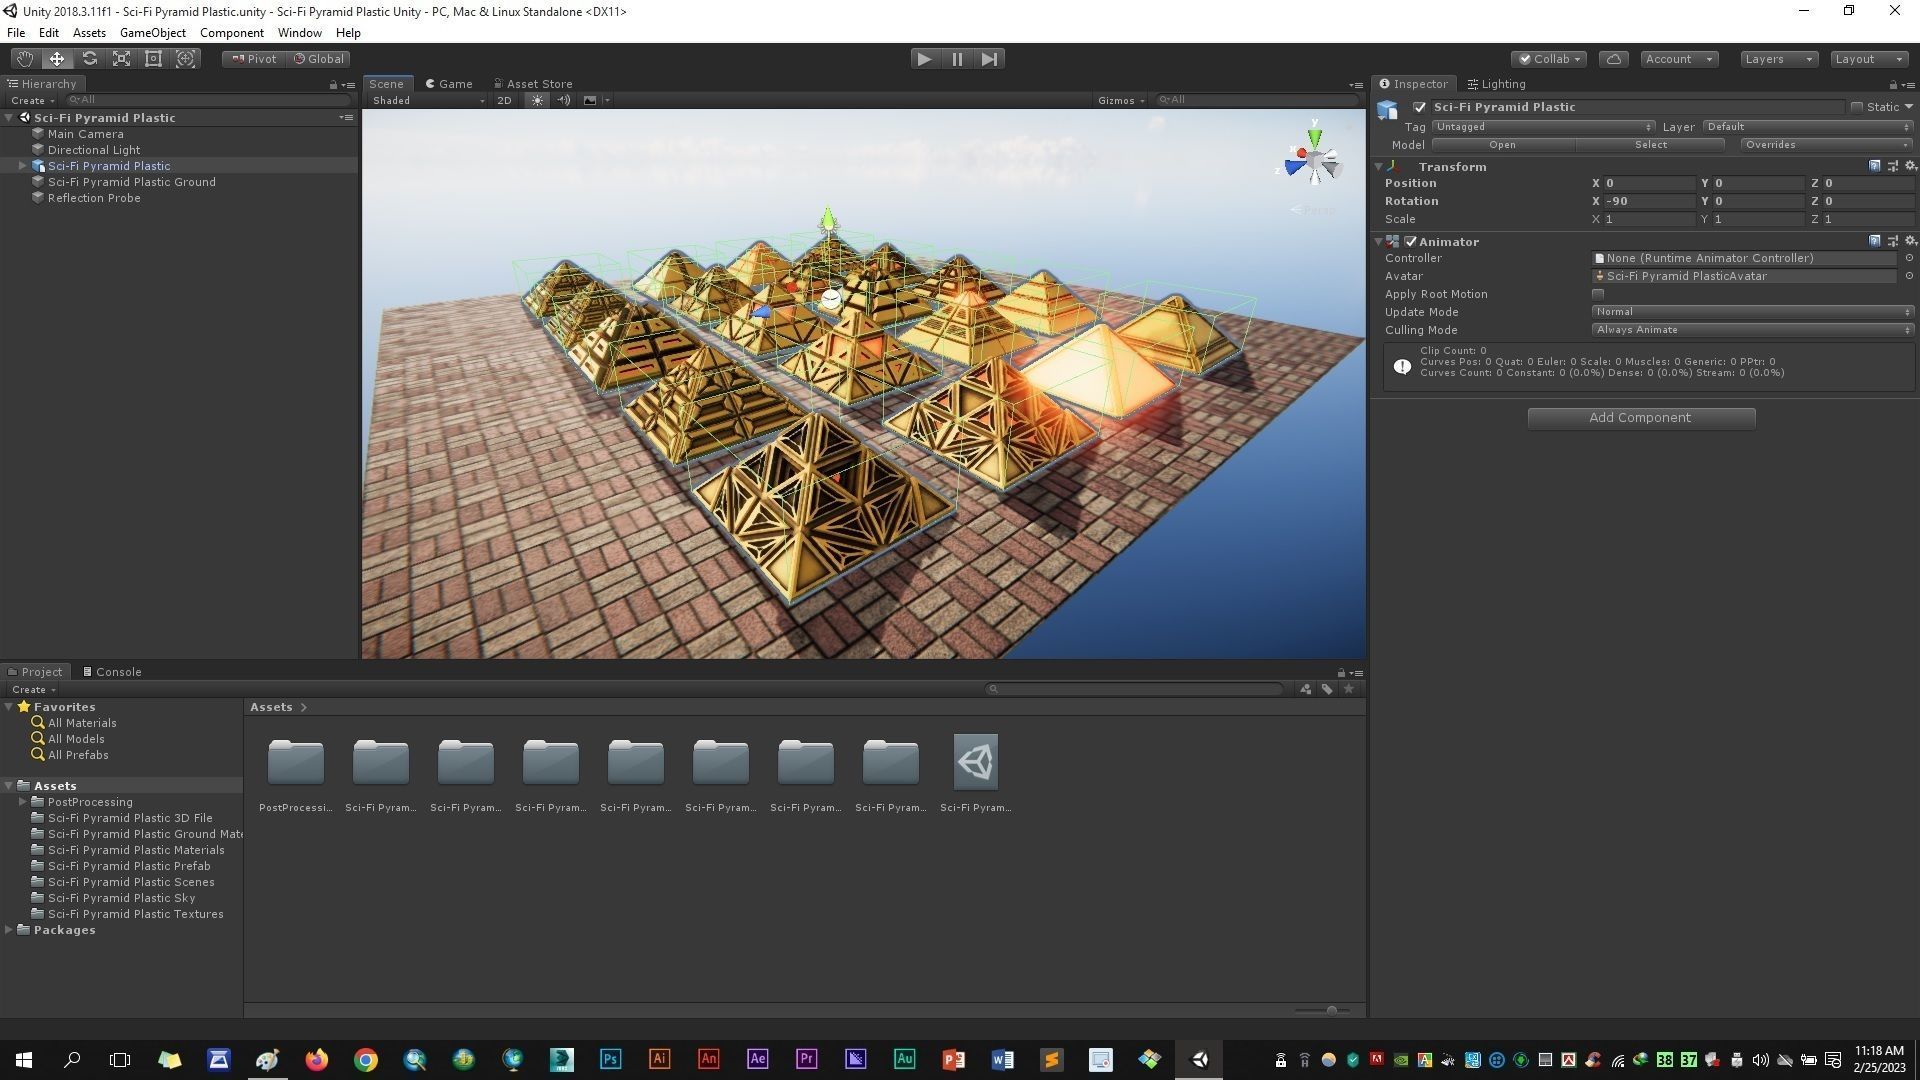Click Rotation X input field
This screenshot has height=1080, width=1920.
point(1648,201)
